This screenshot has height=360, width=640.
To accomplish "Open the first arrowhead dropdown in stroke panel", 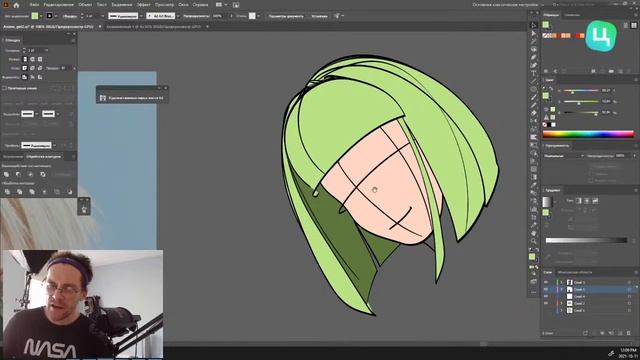I will click(36, 114).
